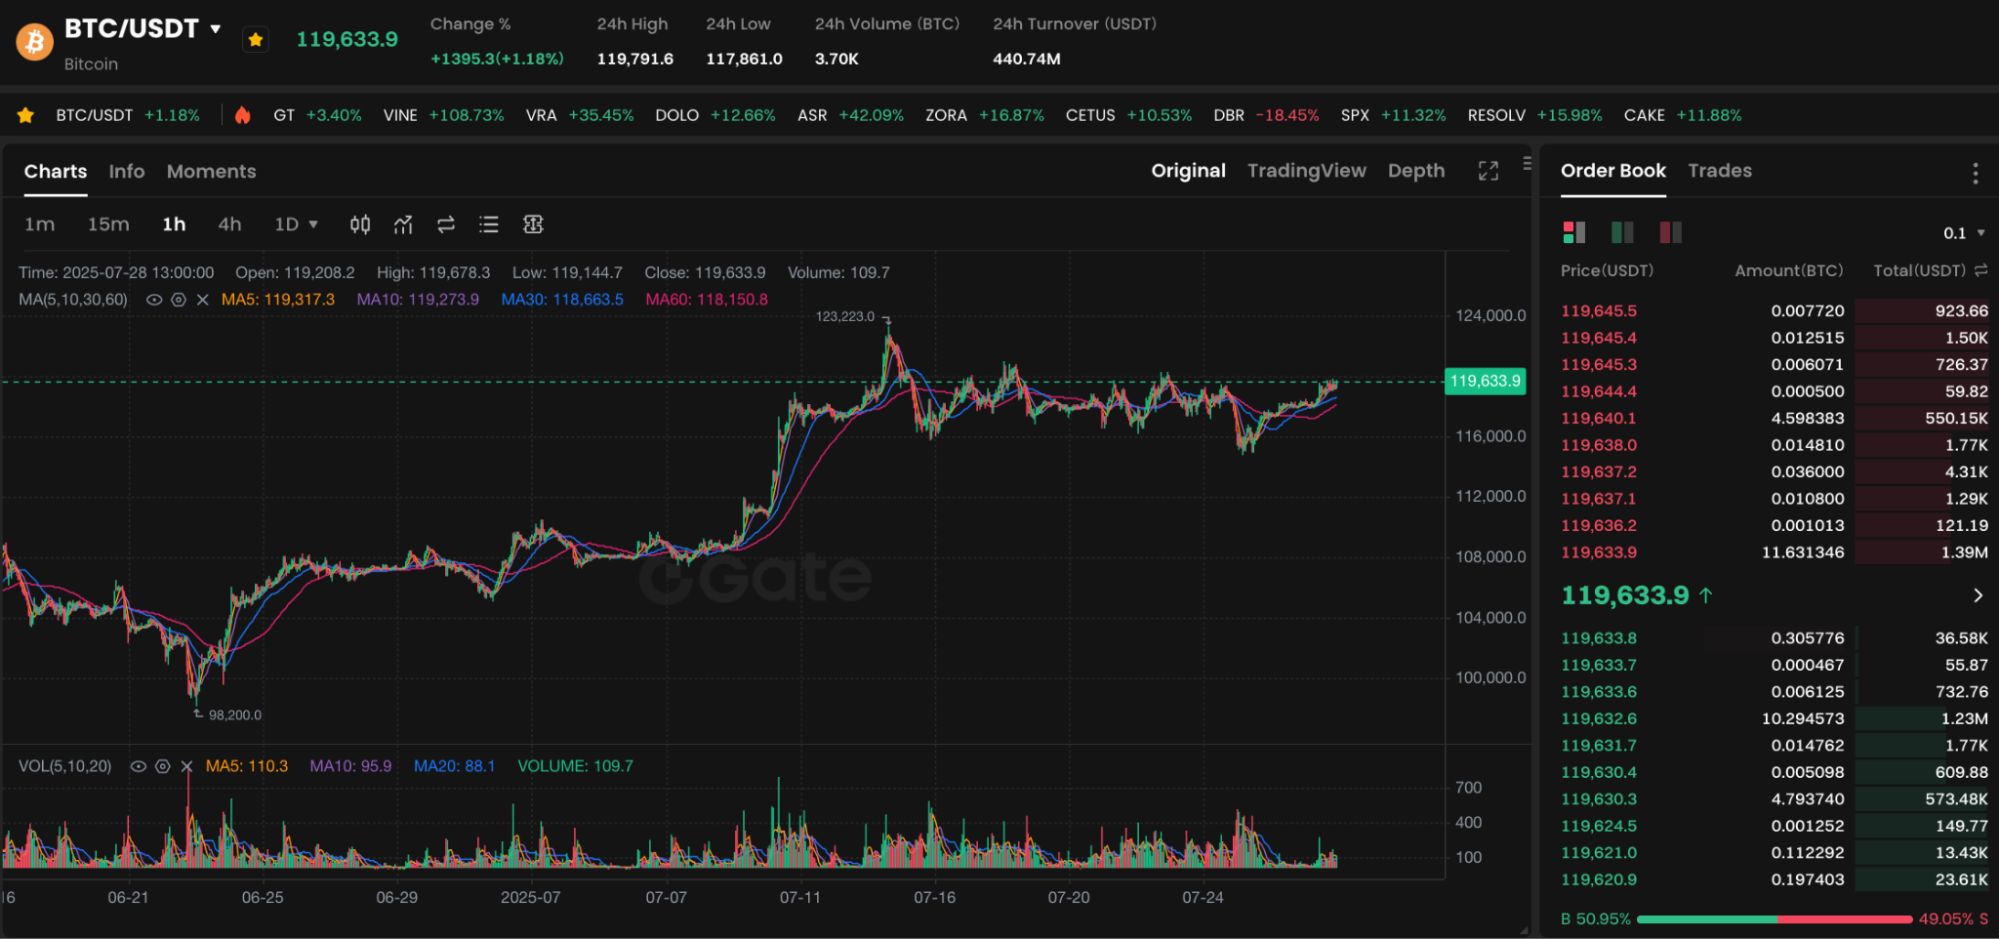
Task: Expand the chart to fullscreen
Action: point(1488,171)
